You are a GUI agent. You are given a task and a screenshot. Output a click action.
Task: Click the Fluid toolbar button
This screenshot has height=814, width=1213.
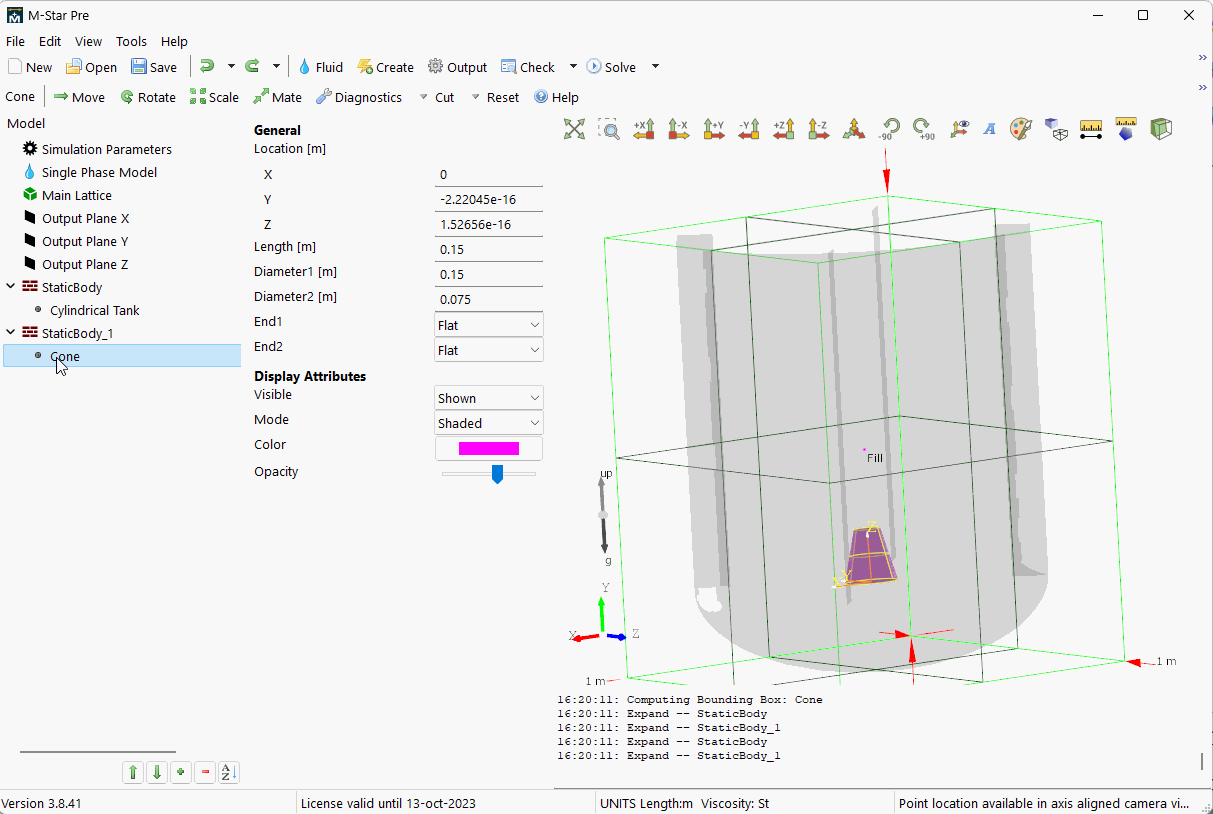(320, 67)
